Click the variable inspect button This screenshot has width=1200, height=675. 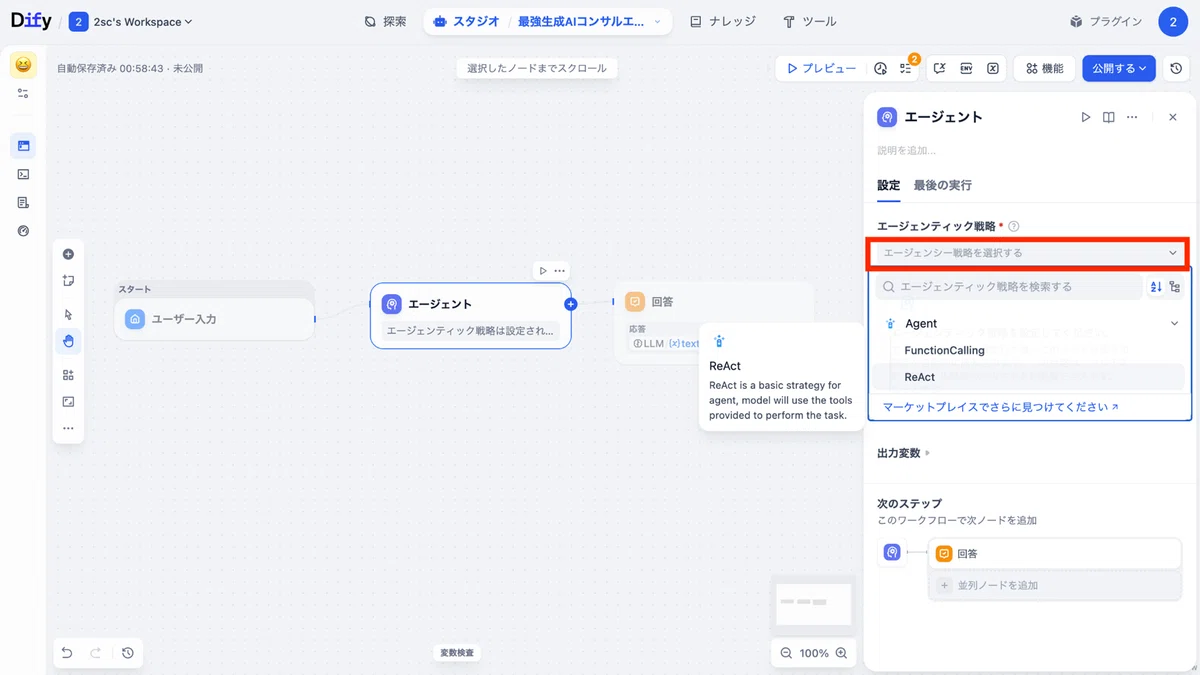point(456,653)
